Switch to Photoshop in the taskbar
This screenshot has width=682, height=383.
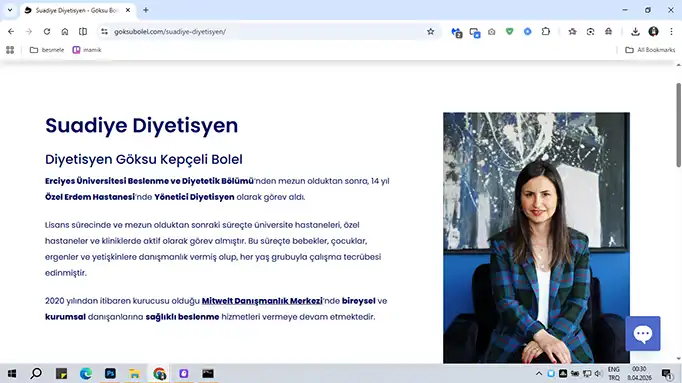[x=110, y=373]
